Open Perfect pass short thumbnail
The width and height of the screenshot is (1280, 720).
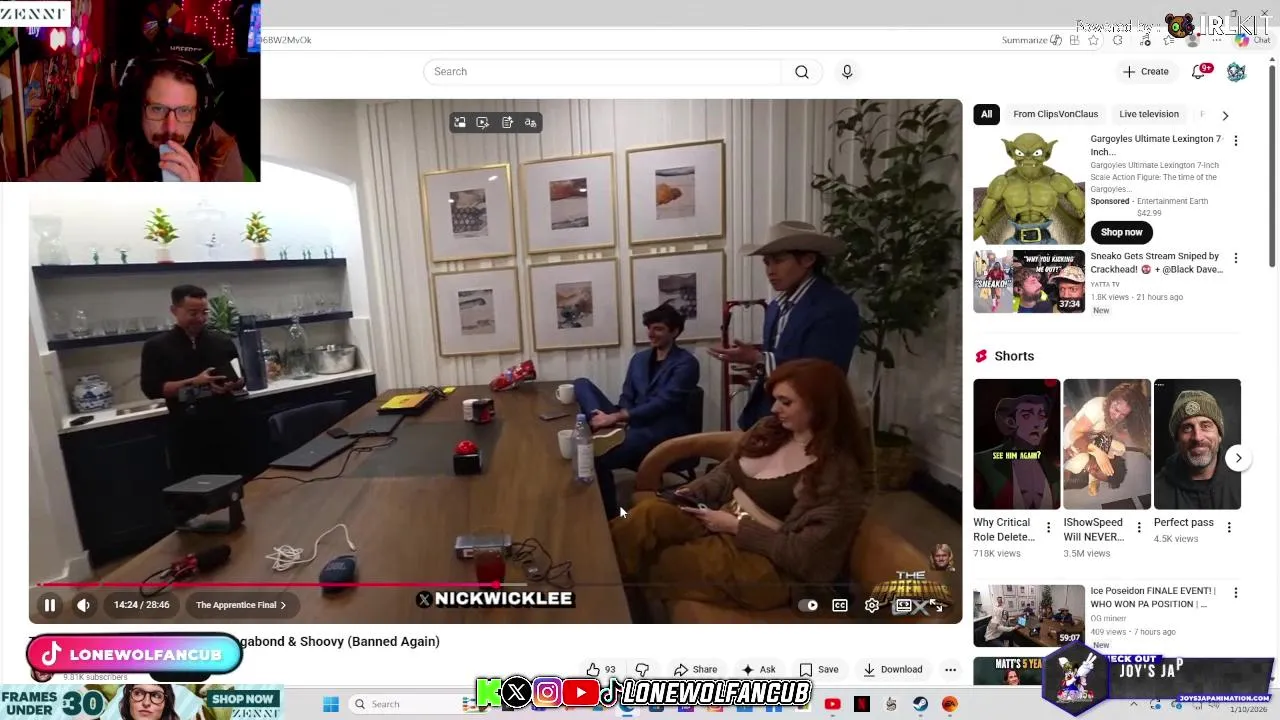click(x=1197, y=444)
